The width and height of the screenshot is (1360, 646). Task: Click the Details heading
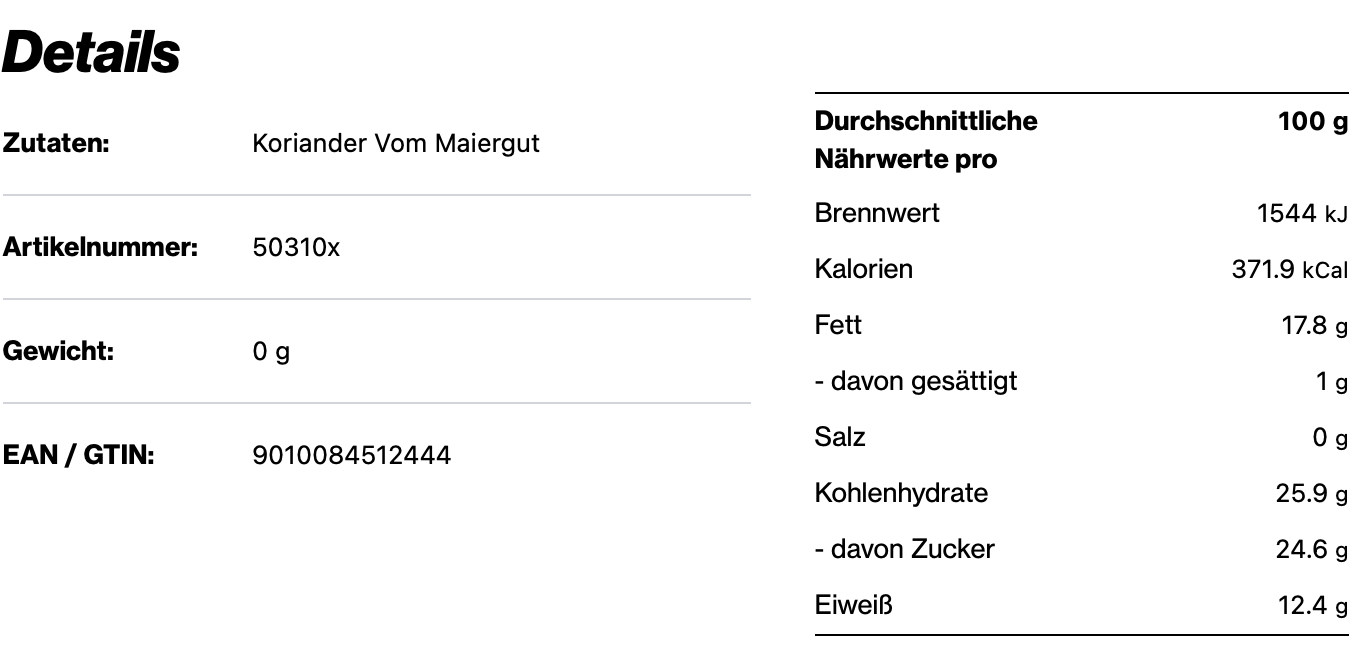(91, 52)
